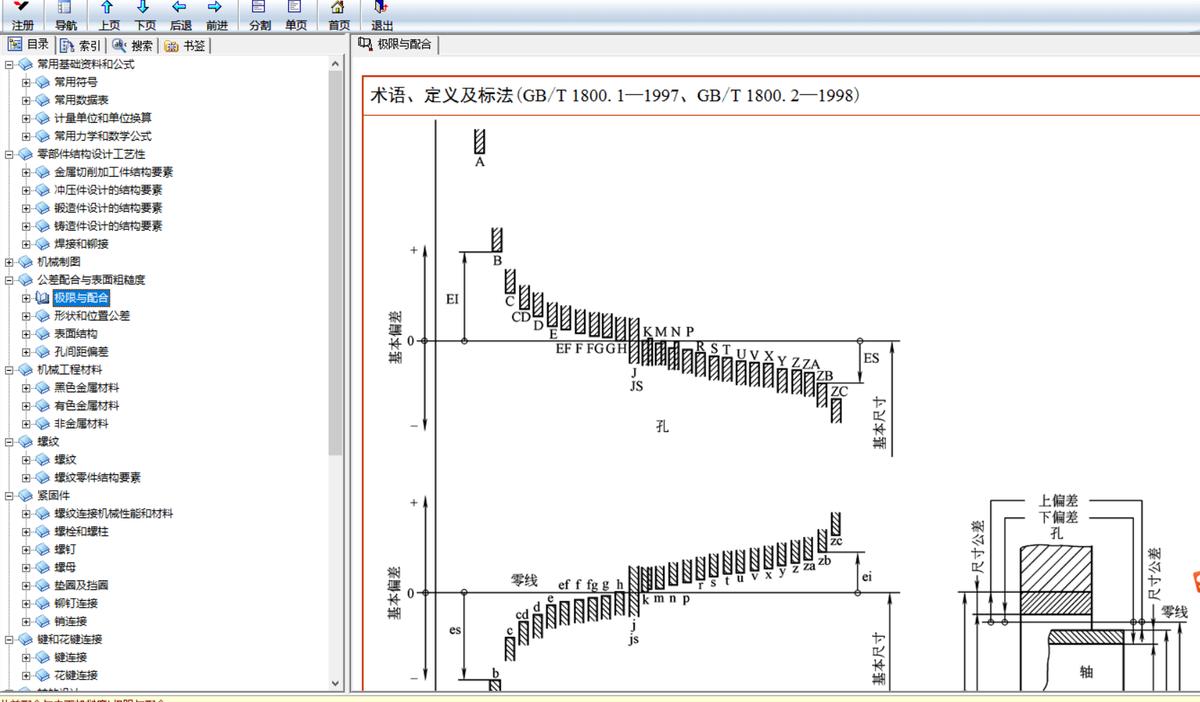
Task: Open the 书签 bookmarks tab
Action: (x=185, y=45)
